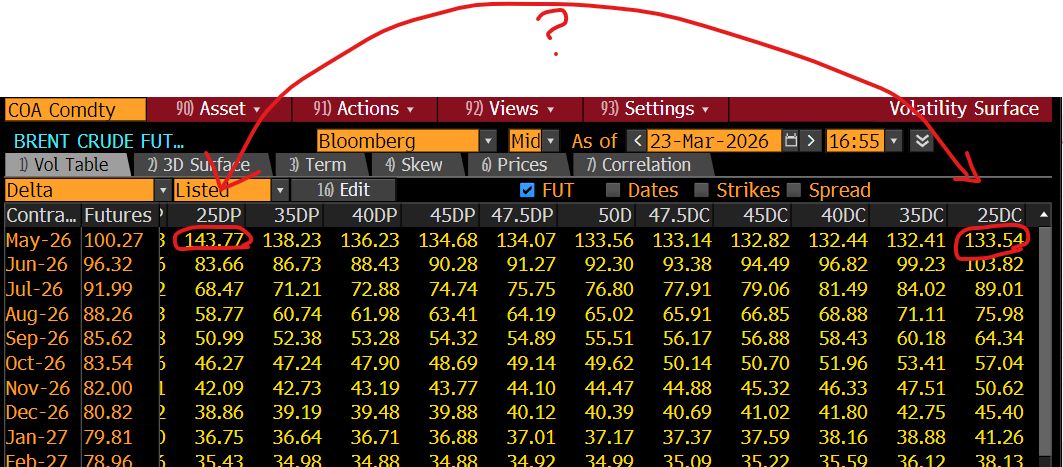Click the 47.5DC column header
The width and height of the screenshot is (1063, 467).
pyautogui.click(x=674, y=216)
